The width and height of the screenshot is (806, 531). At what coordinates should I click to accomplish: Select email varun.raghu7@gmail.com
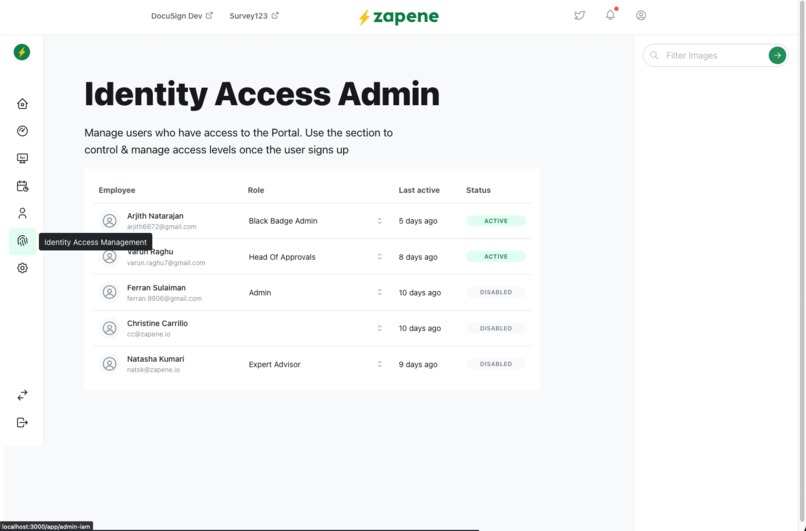pyautogui.click(x=166, y=263)
